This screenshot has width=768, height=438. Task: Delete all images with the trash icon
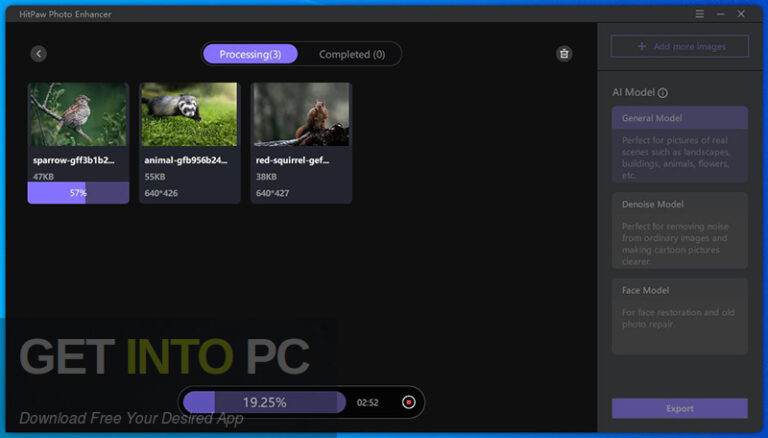[x=564, y=53]
